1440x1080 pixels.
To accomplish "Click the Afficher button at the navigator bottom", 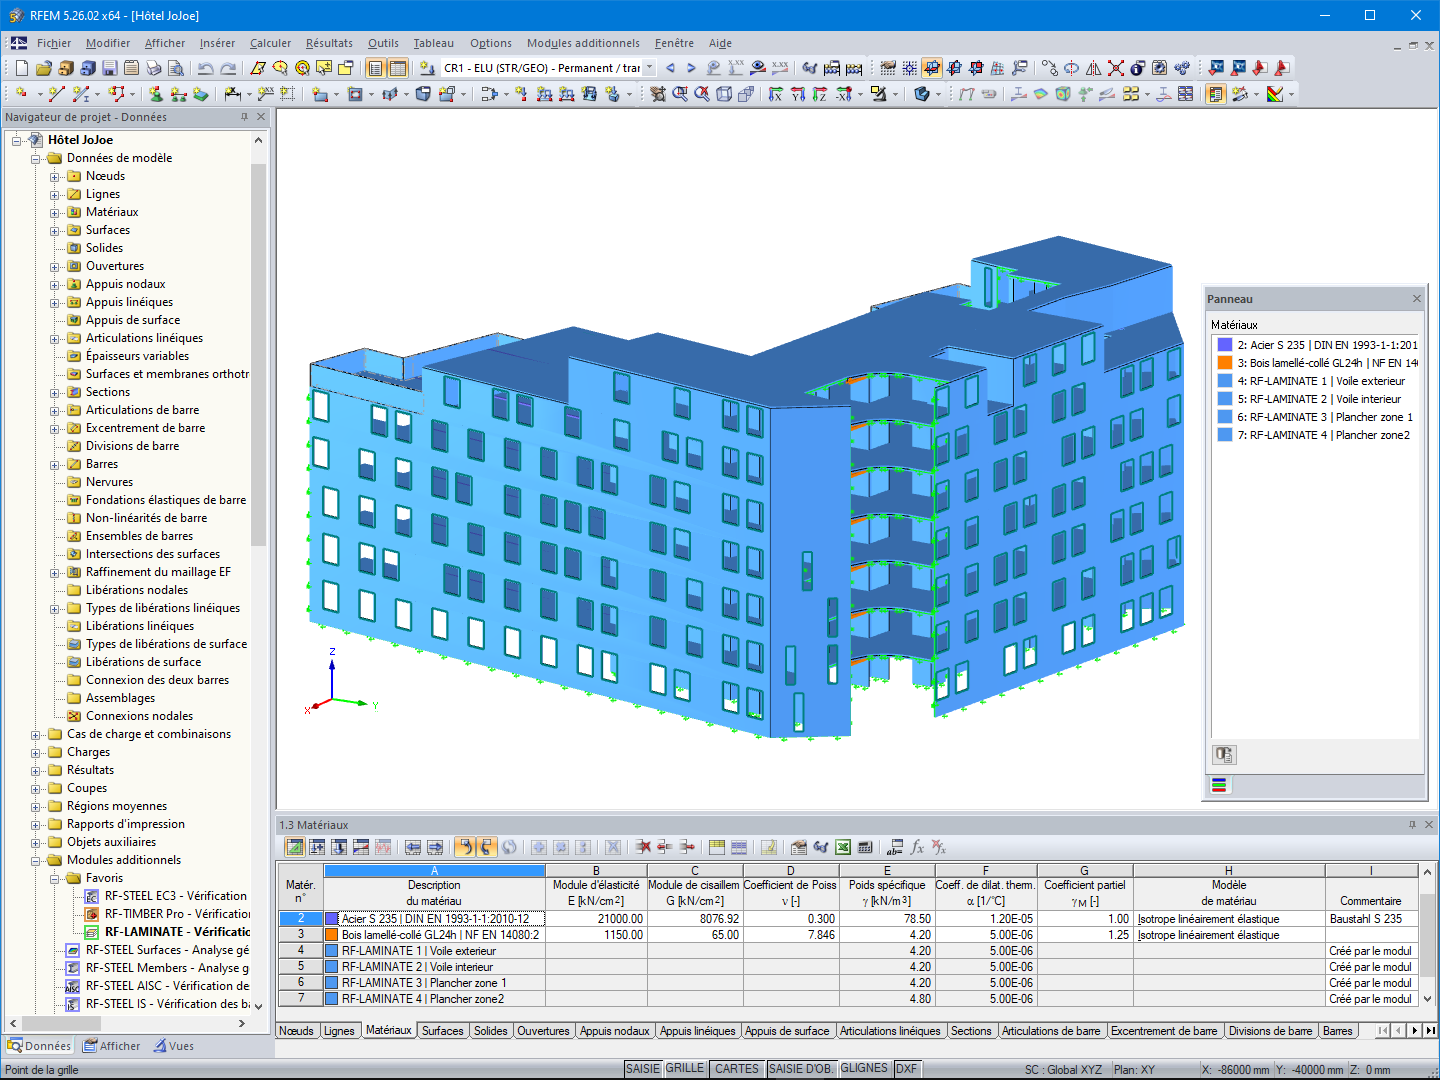I will (112, 1045).
